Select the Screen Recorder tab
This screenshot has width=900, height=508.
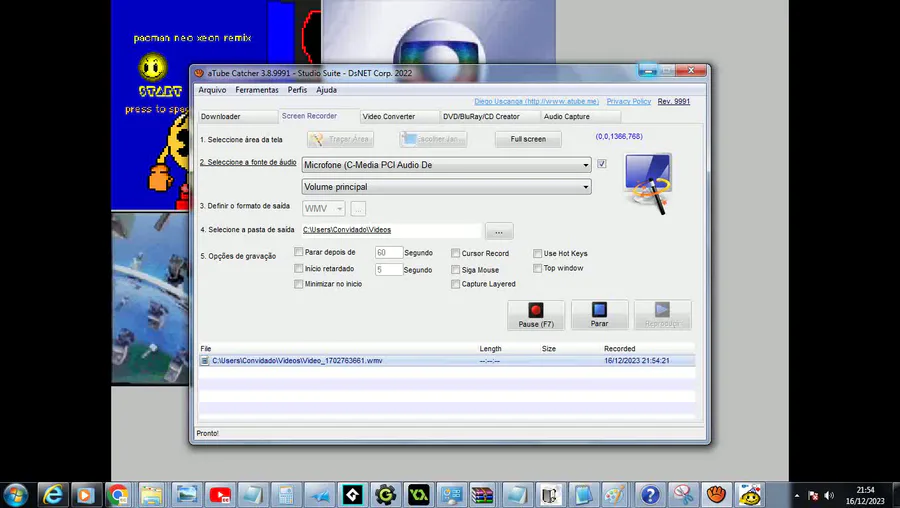click(319, 116)
